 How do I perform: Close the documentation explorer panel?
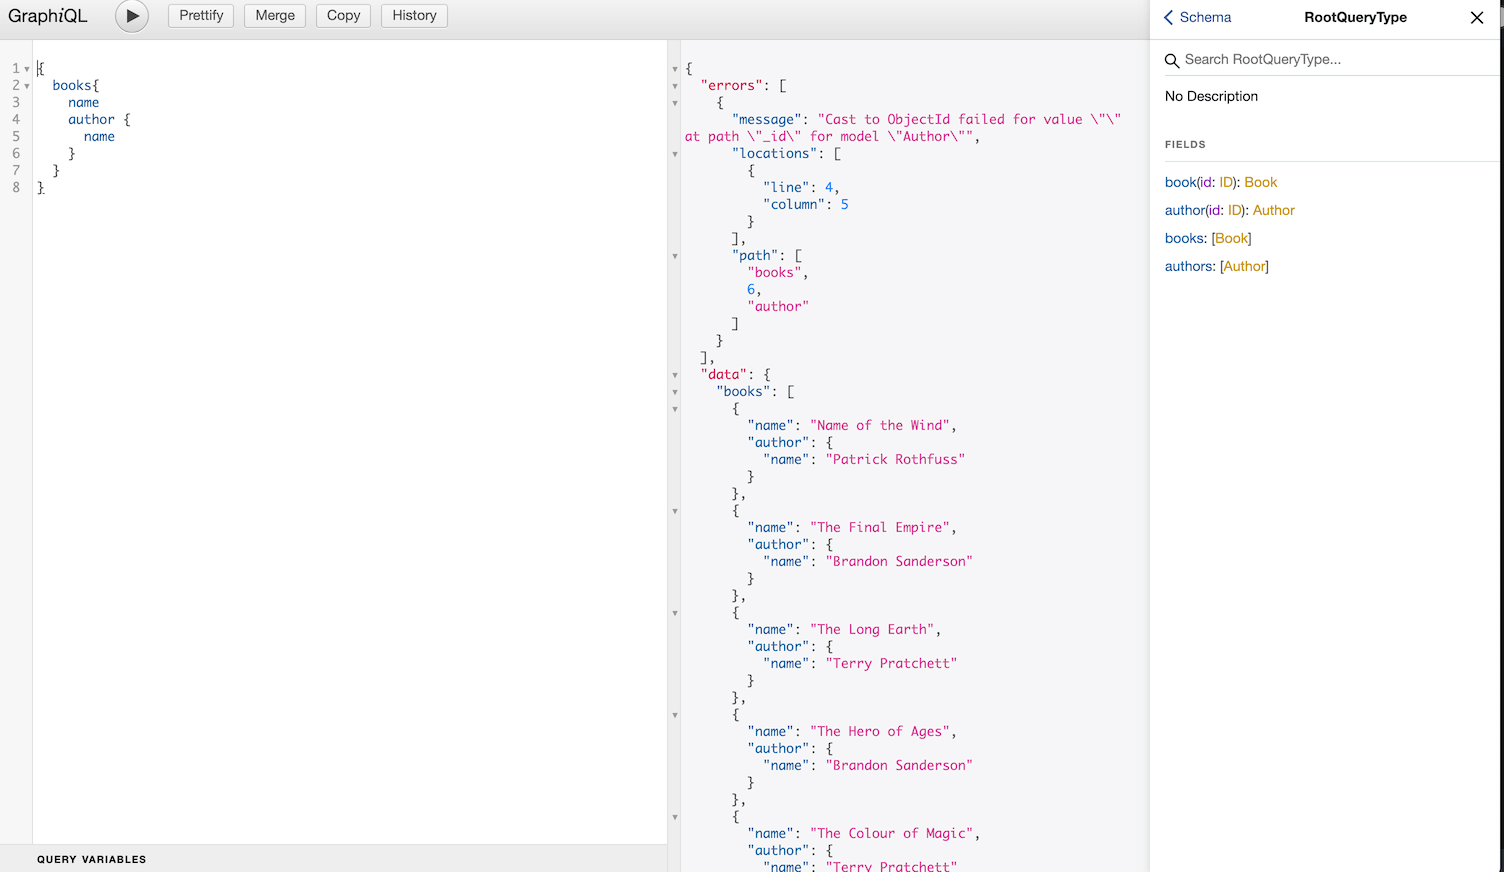click(1477, 17)
